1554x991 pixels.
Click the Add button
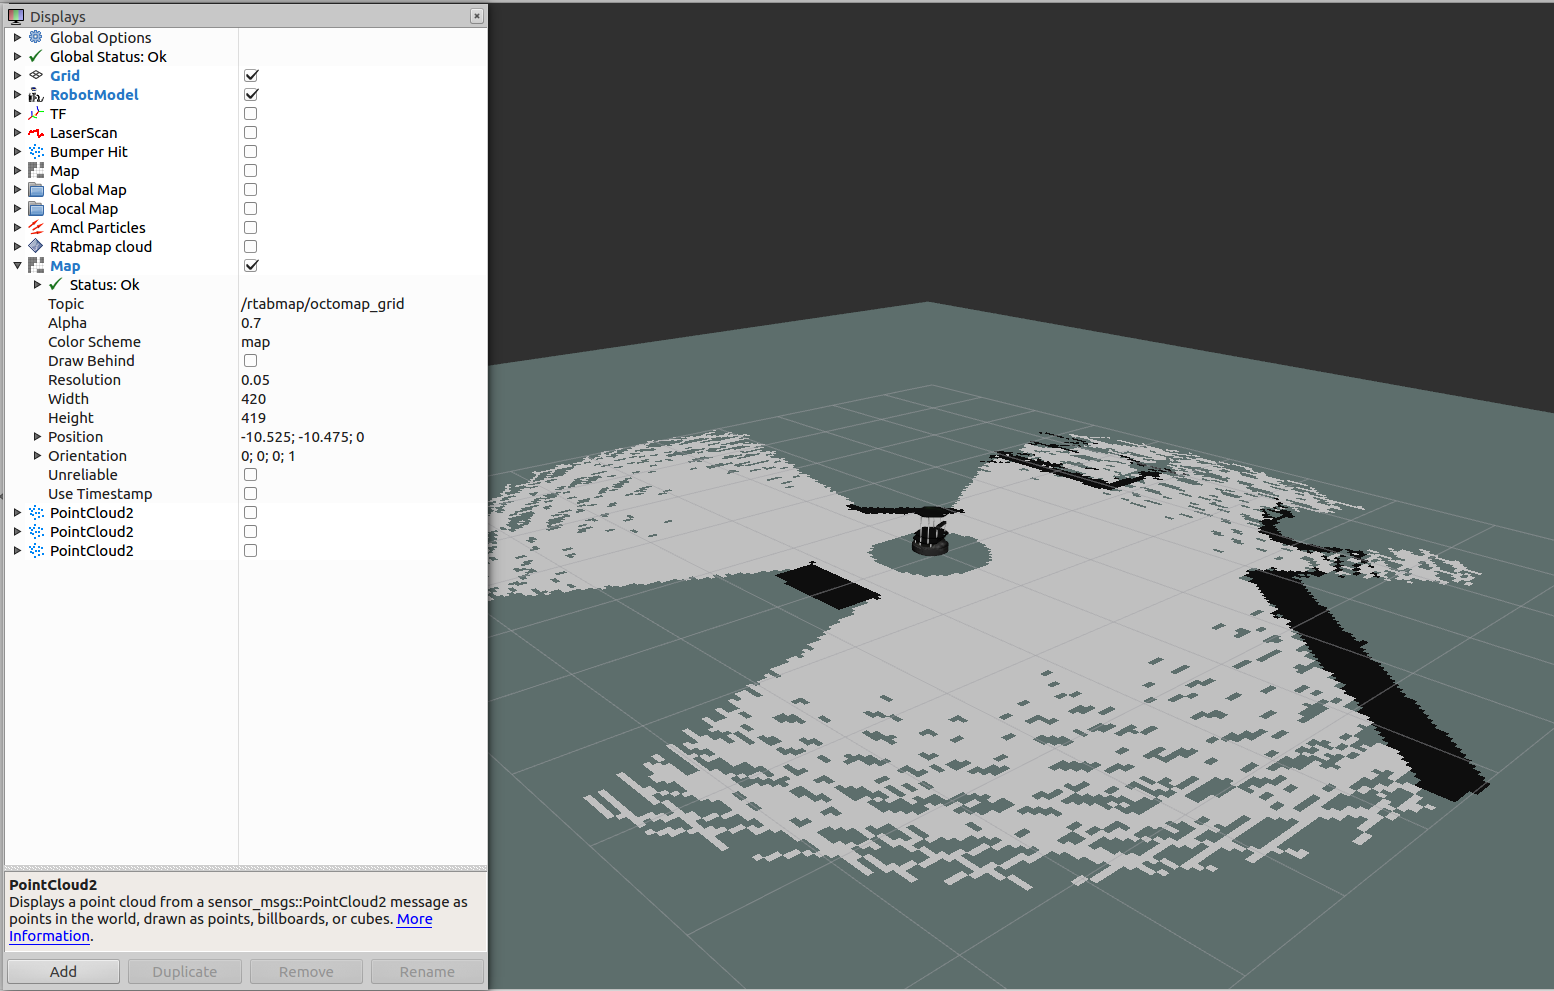62,970
